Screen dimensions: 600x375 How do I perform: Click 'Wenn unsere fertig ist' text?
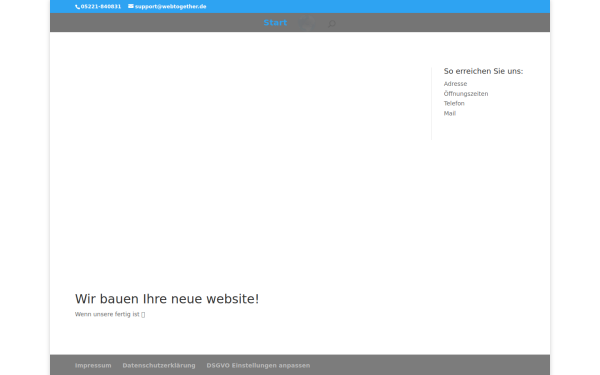tap(107, 314)
